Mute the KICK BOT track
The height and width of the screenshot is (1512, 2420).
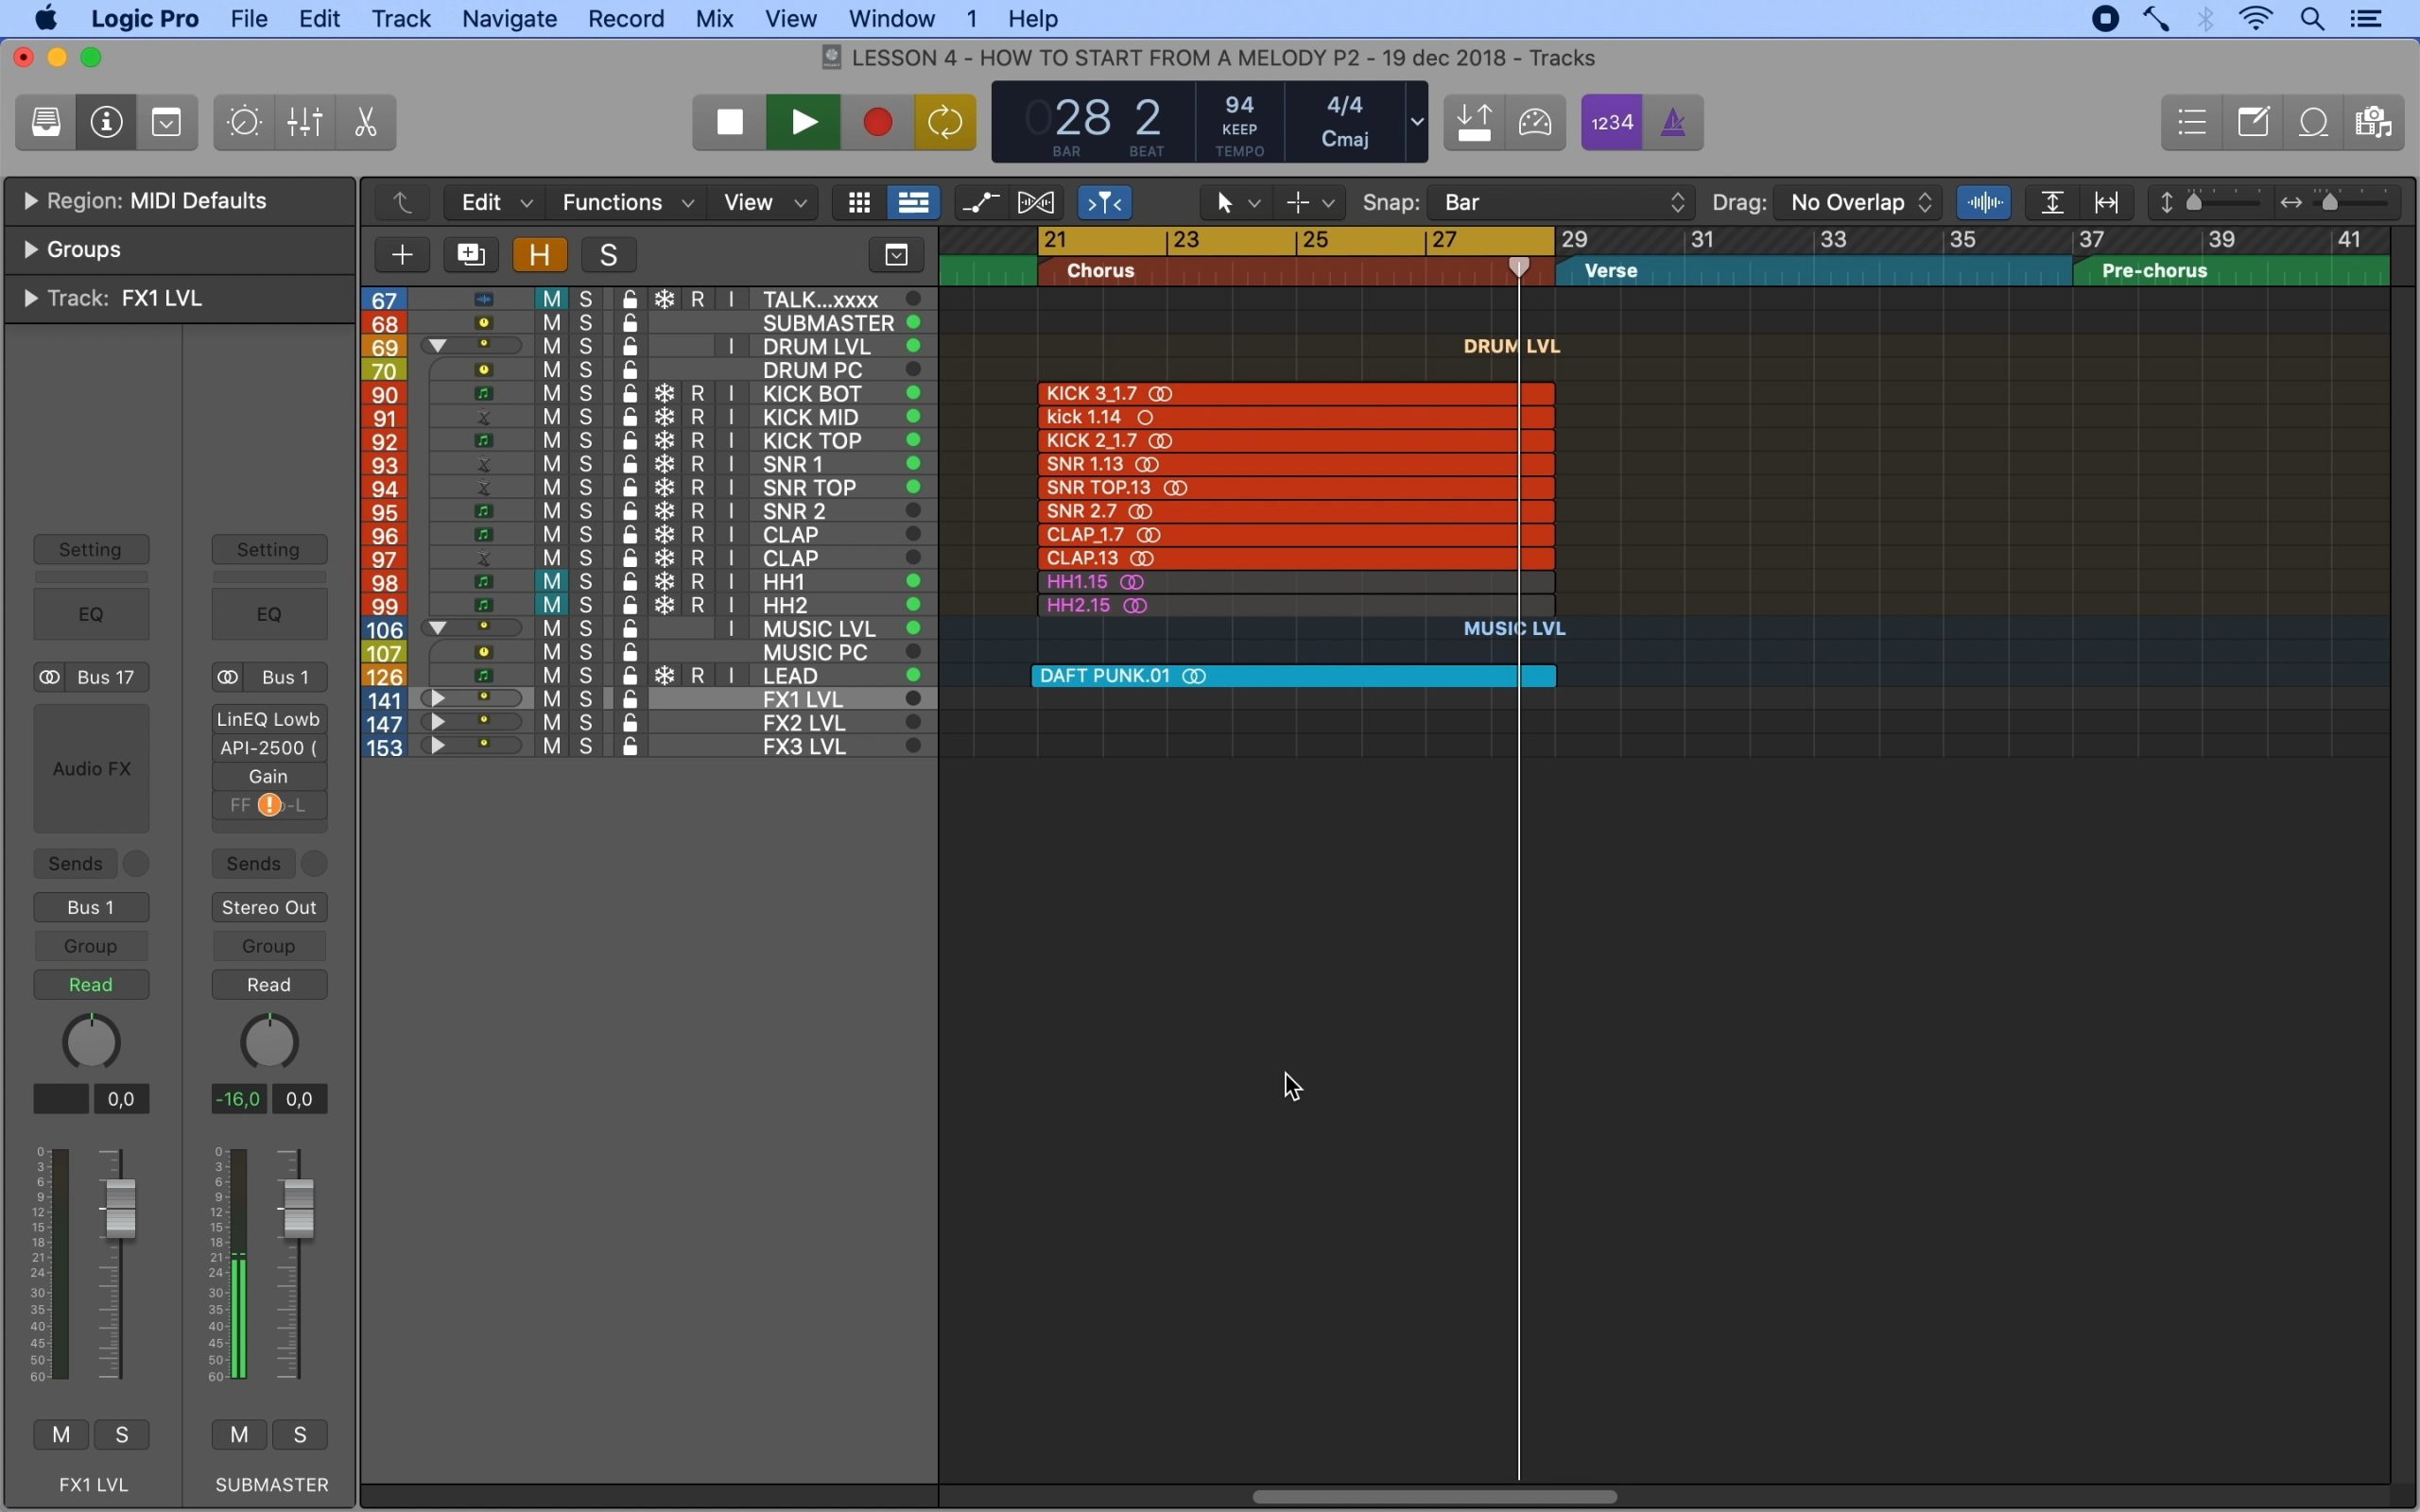pyautogui.click(x=552, y=394)
